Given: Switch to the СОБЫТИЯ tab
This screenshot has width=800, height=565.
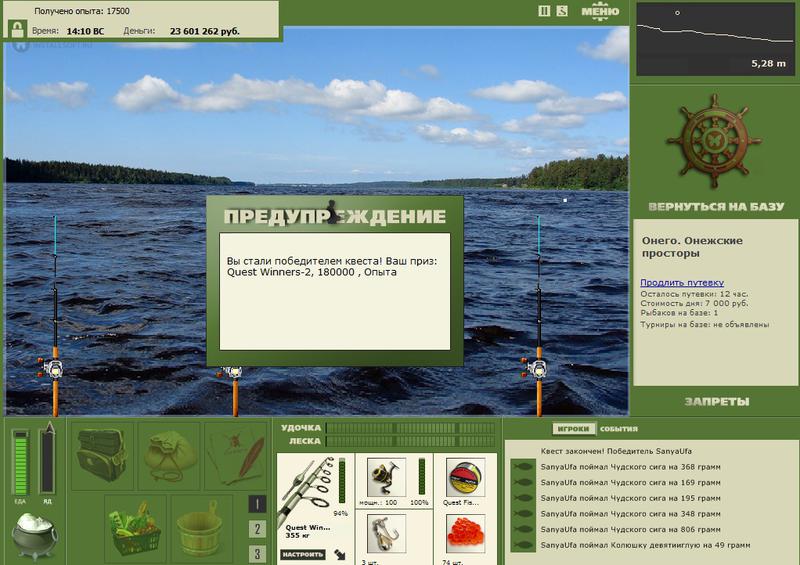Looking at the screenshot, I should pos(618,429).
